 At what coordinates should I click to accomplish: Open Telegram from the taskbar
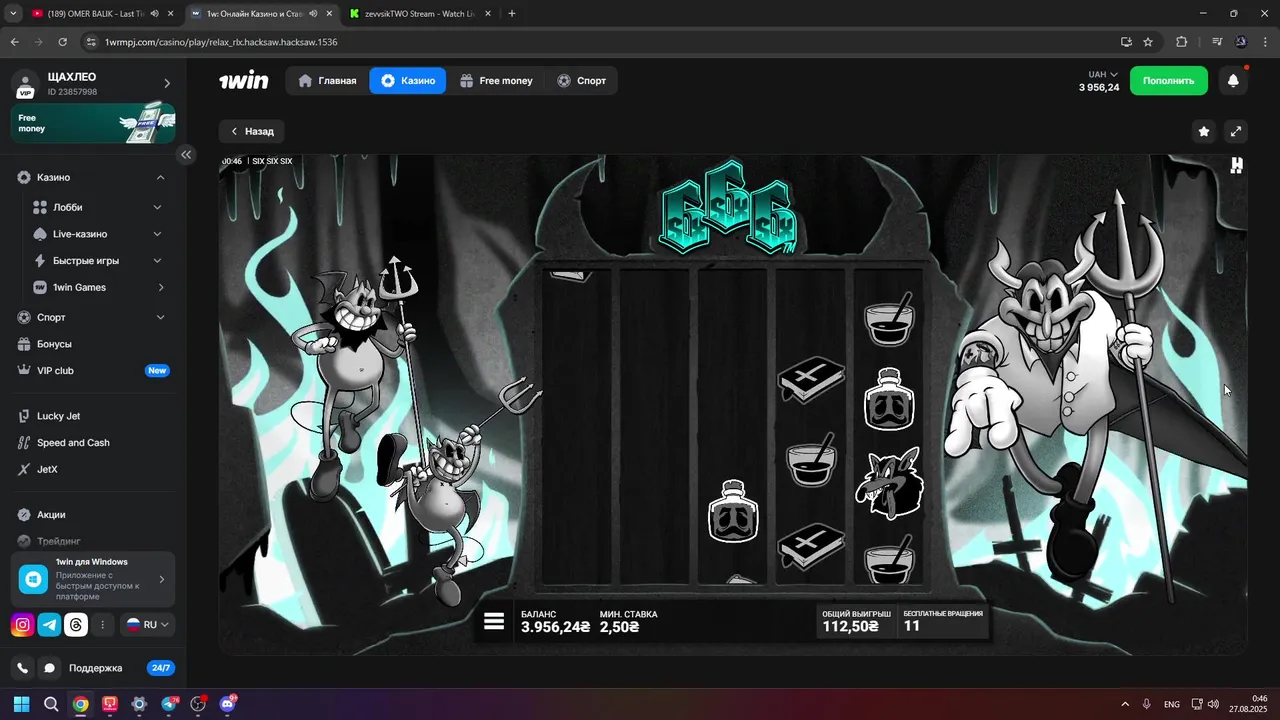[169, 704]
